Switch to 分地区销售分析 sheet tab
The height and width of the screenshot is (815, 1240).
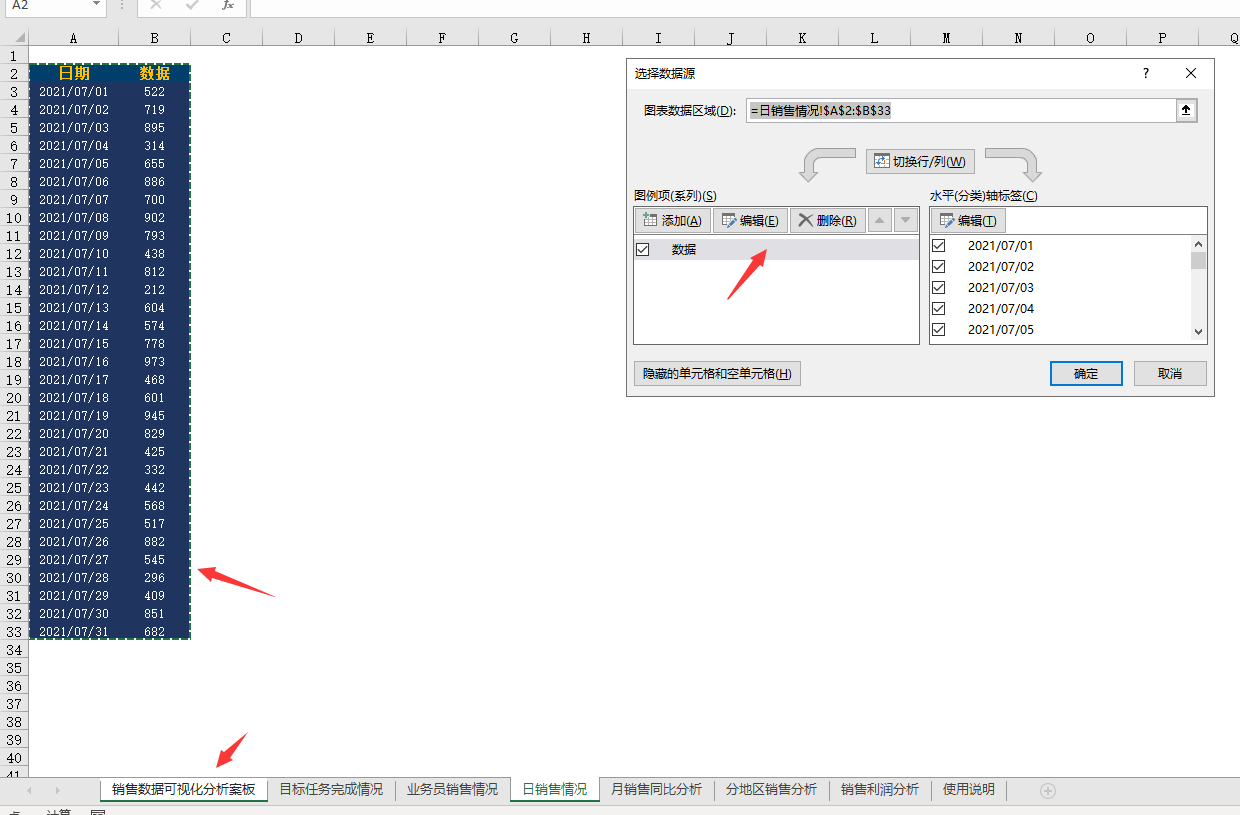click(772, 789)
